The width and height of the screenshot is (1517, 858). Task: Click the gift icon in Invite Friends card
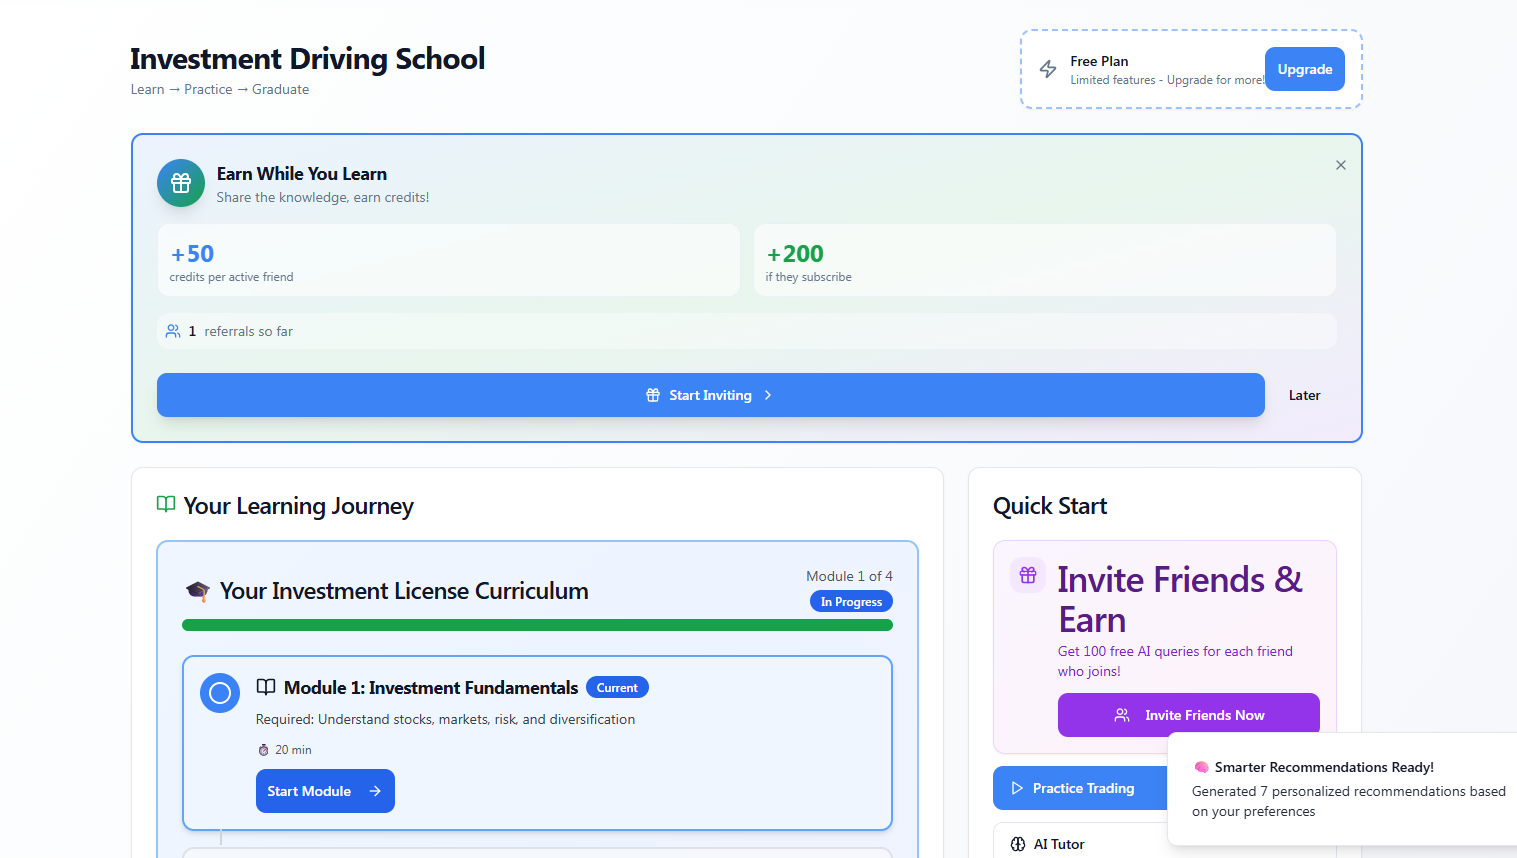coord(1028,575)
